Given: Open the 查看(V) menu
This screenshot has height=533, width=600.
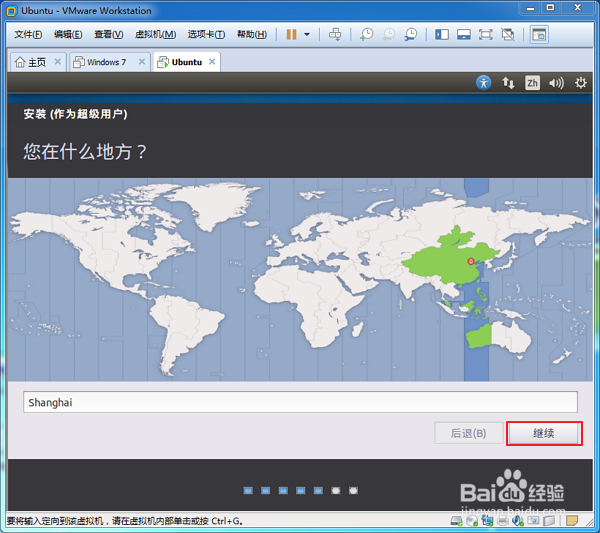Looking at the screenshot, I should coord(109,34).
